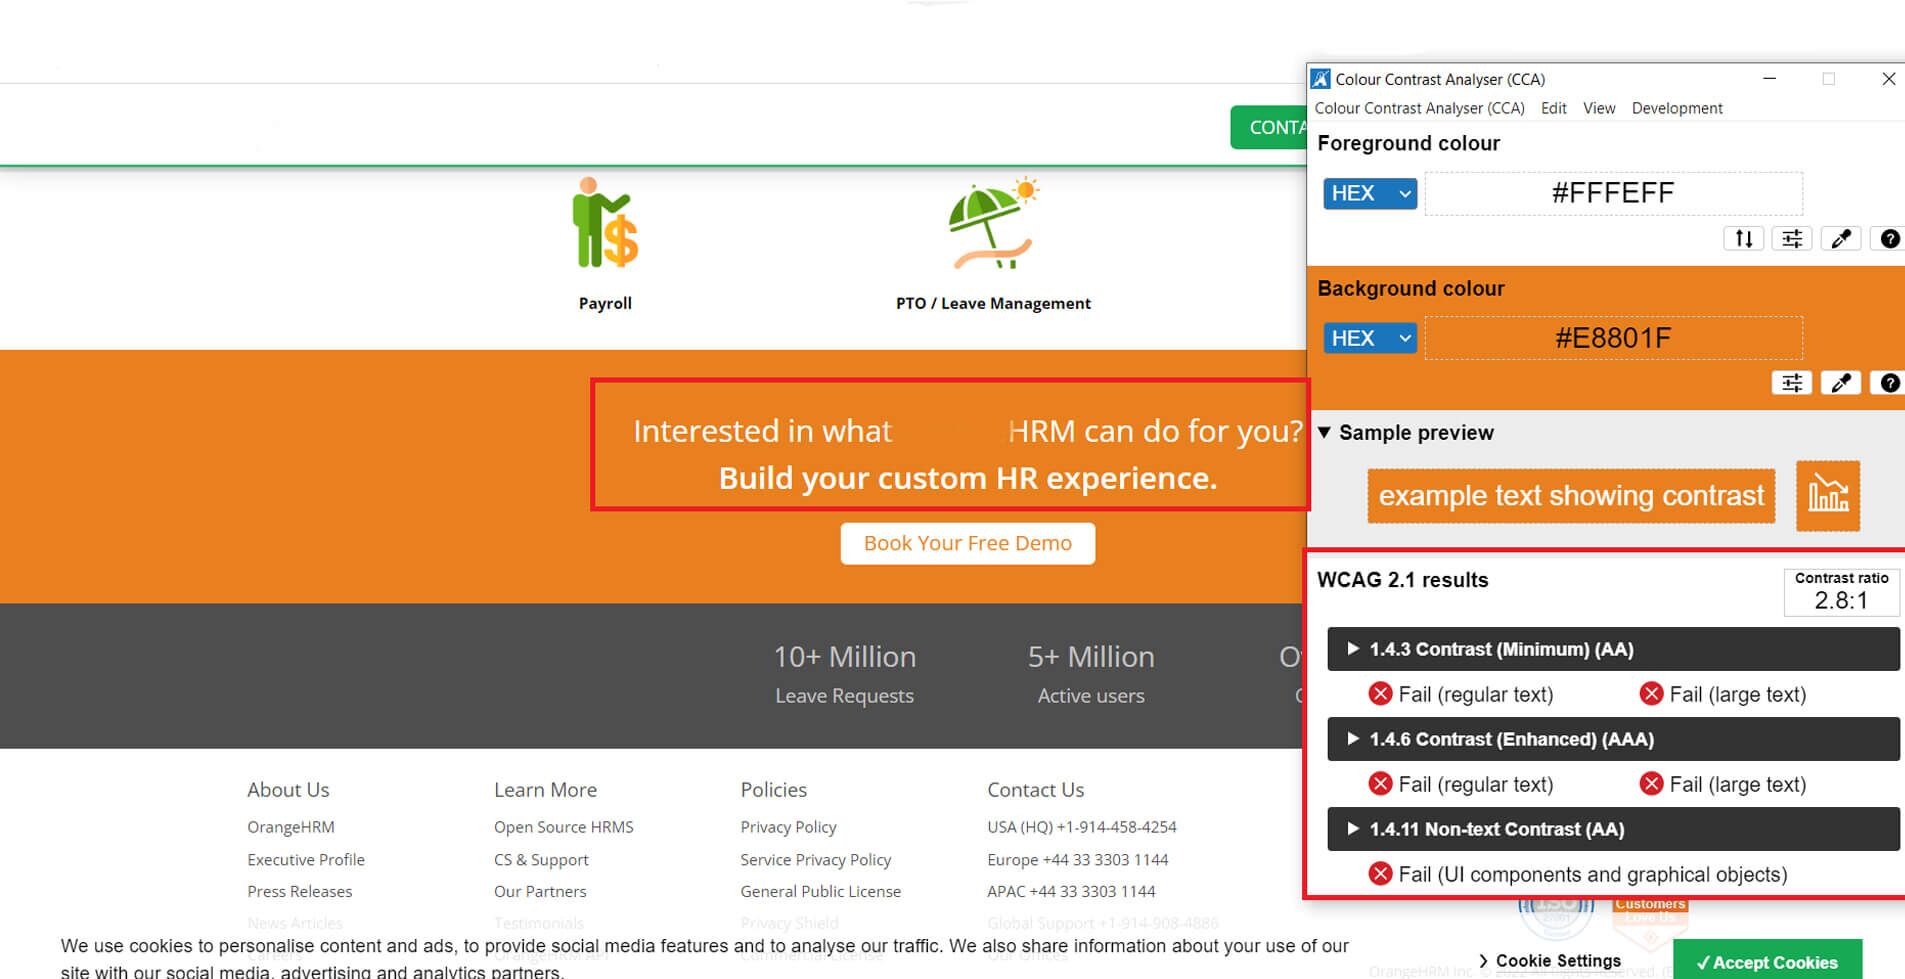Click the foreground hex value field
This screenshot has height=979, width=1905.
(1612, 194)
